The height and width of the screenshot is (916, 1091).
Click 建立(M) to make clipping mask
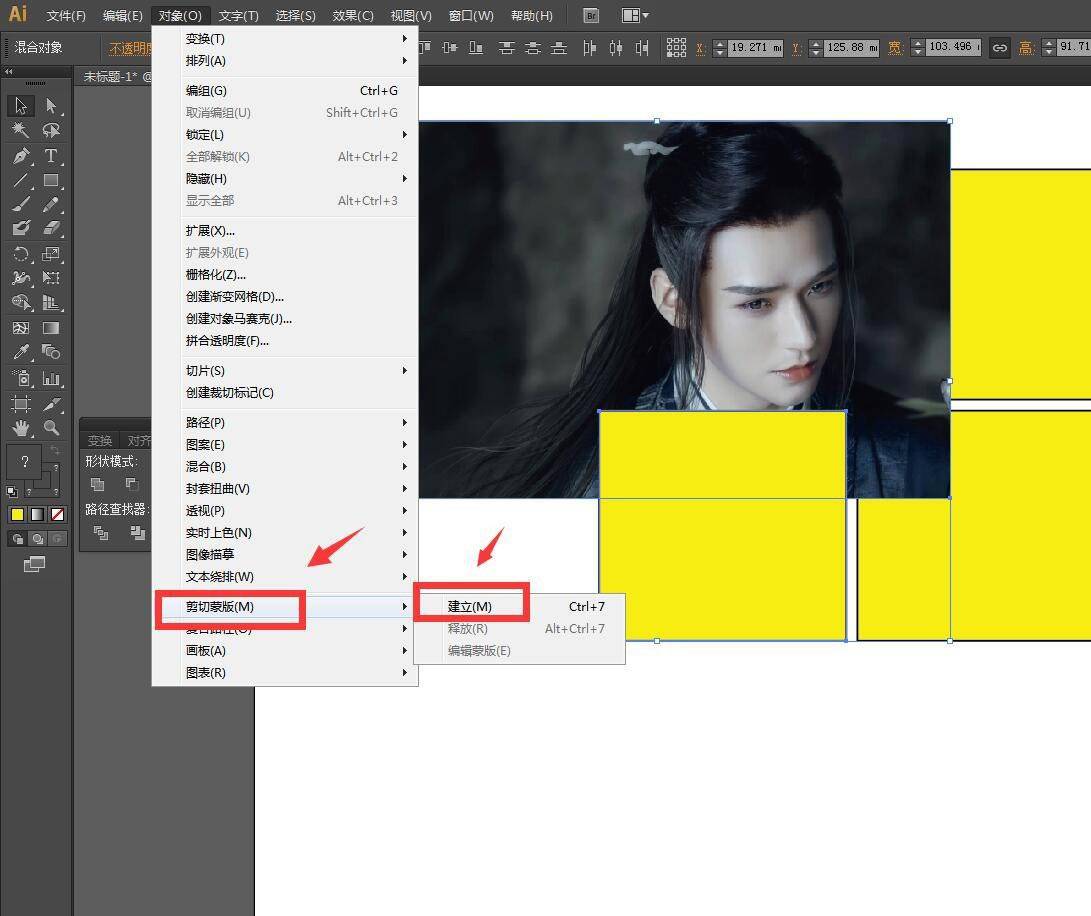470,607
